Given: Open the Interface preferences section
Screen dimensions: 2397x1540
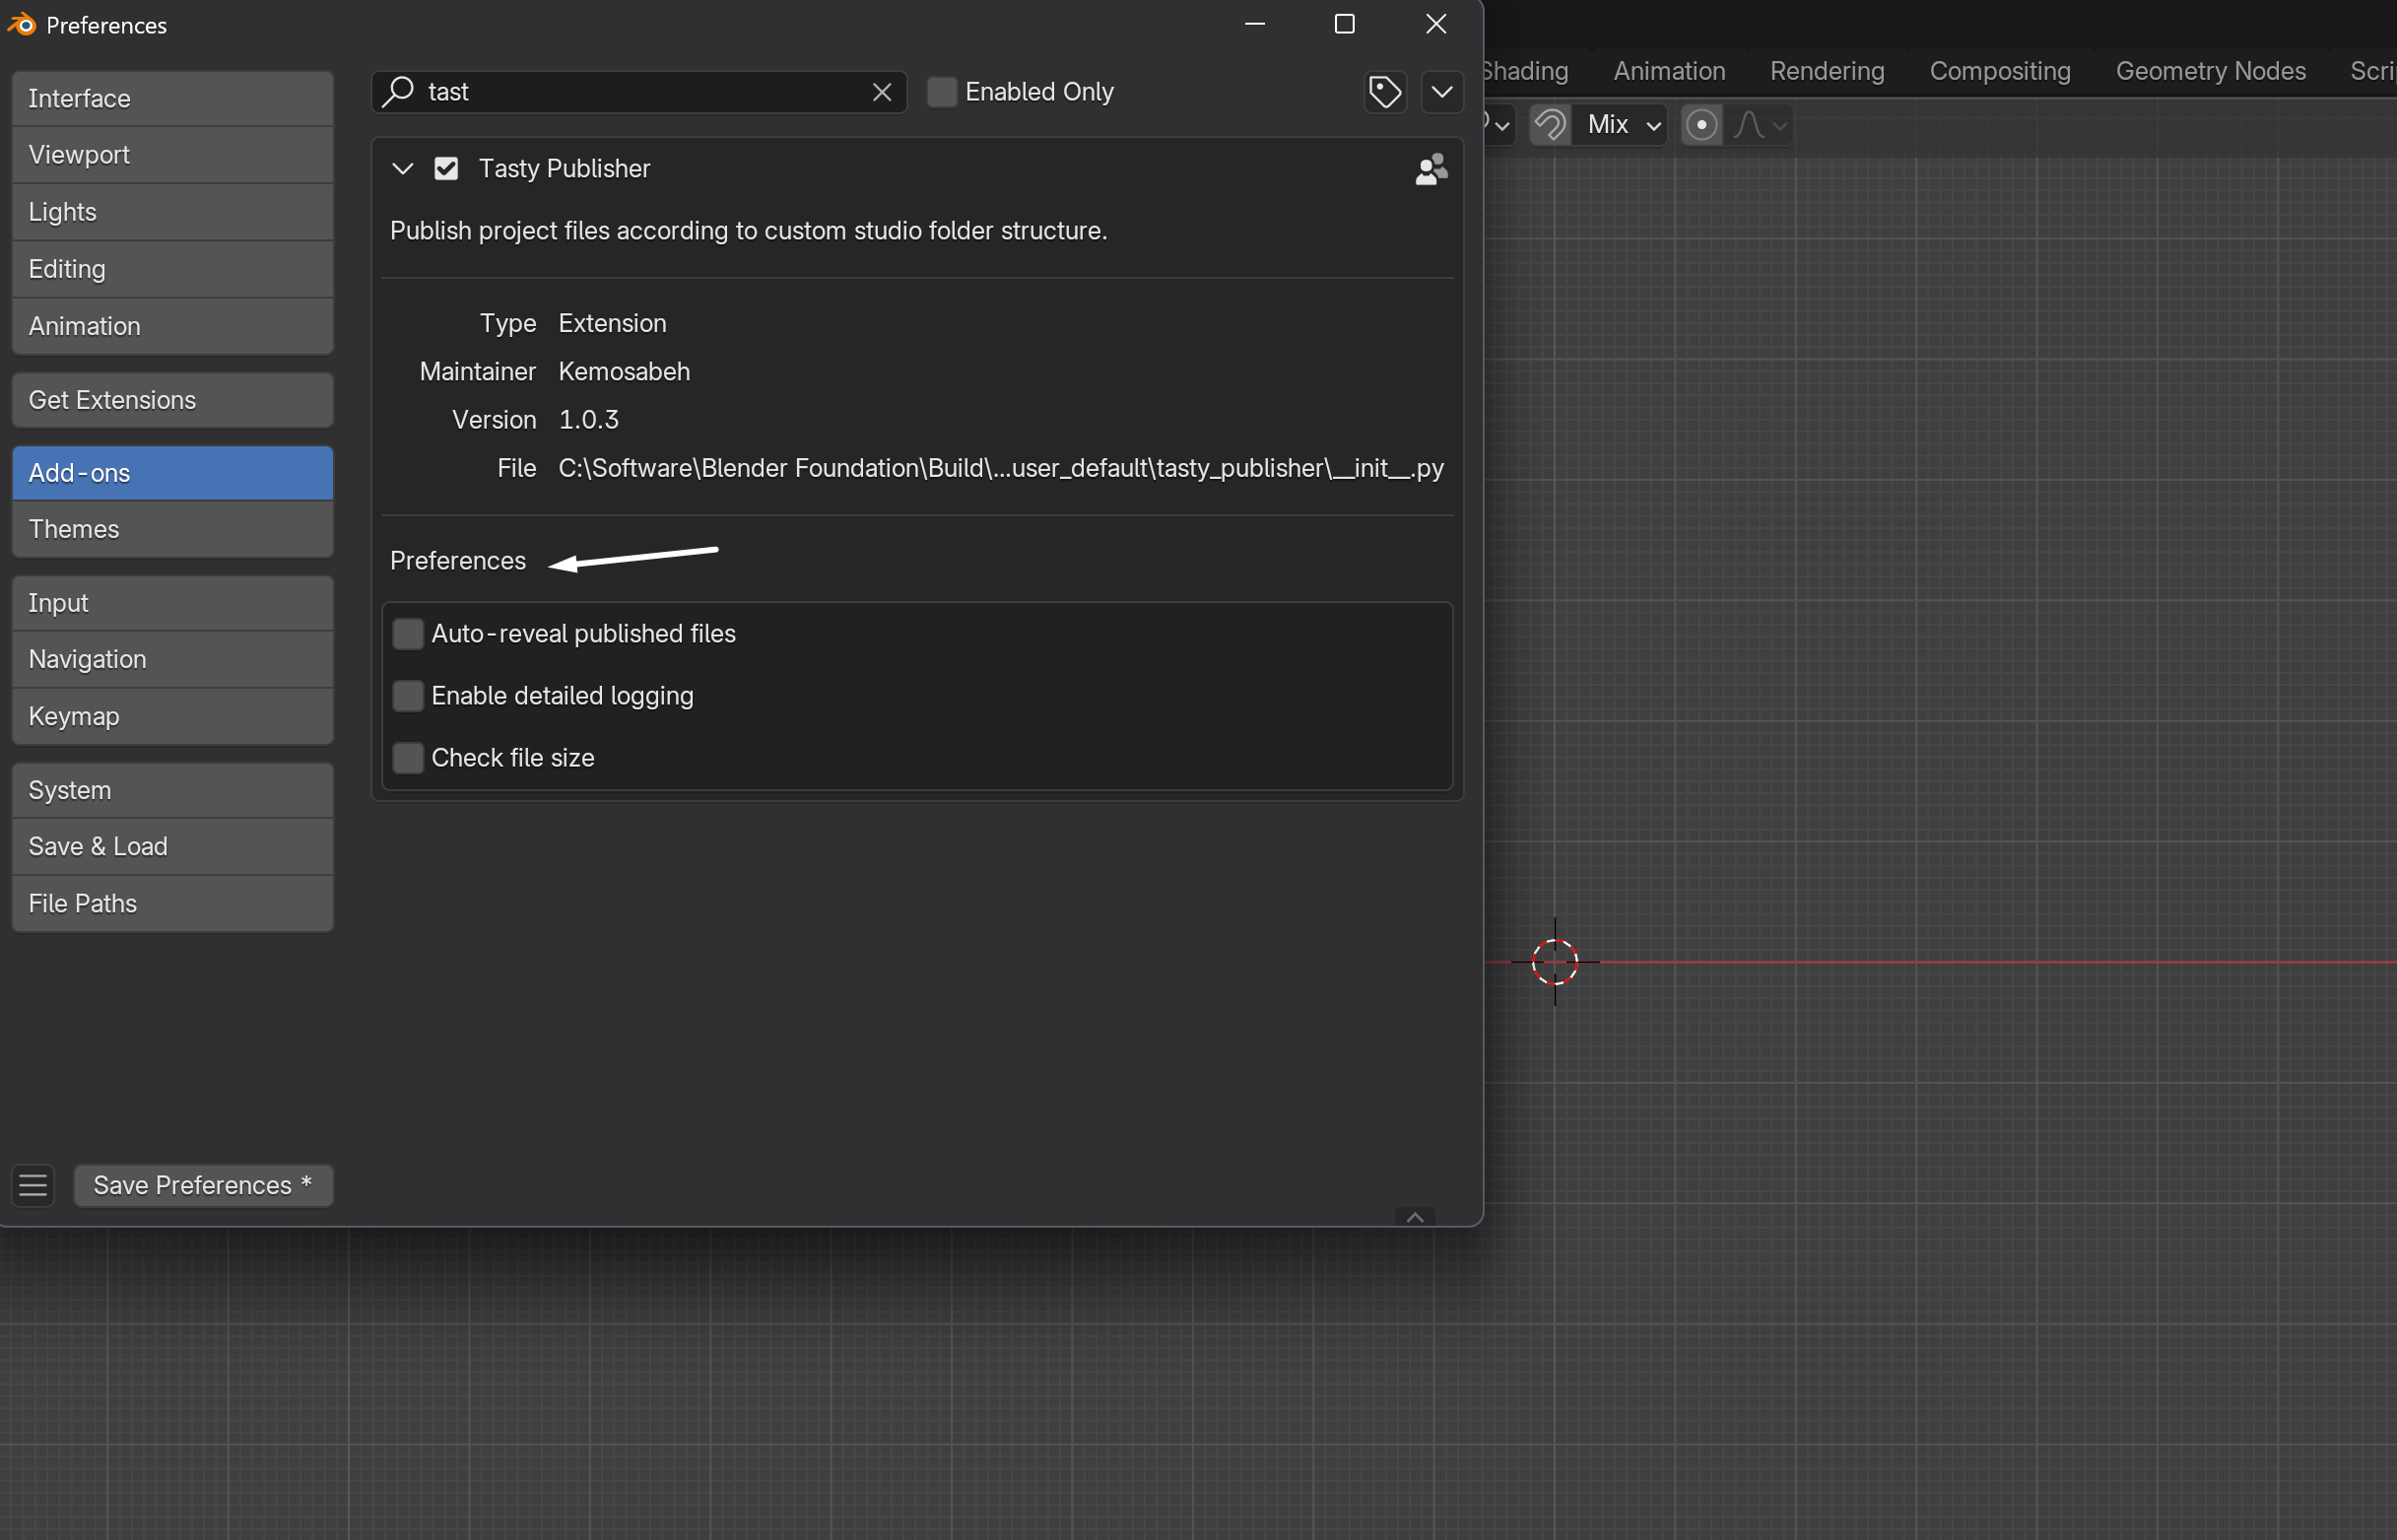Looking at the screenshot, I should click(172, 98).
